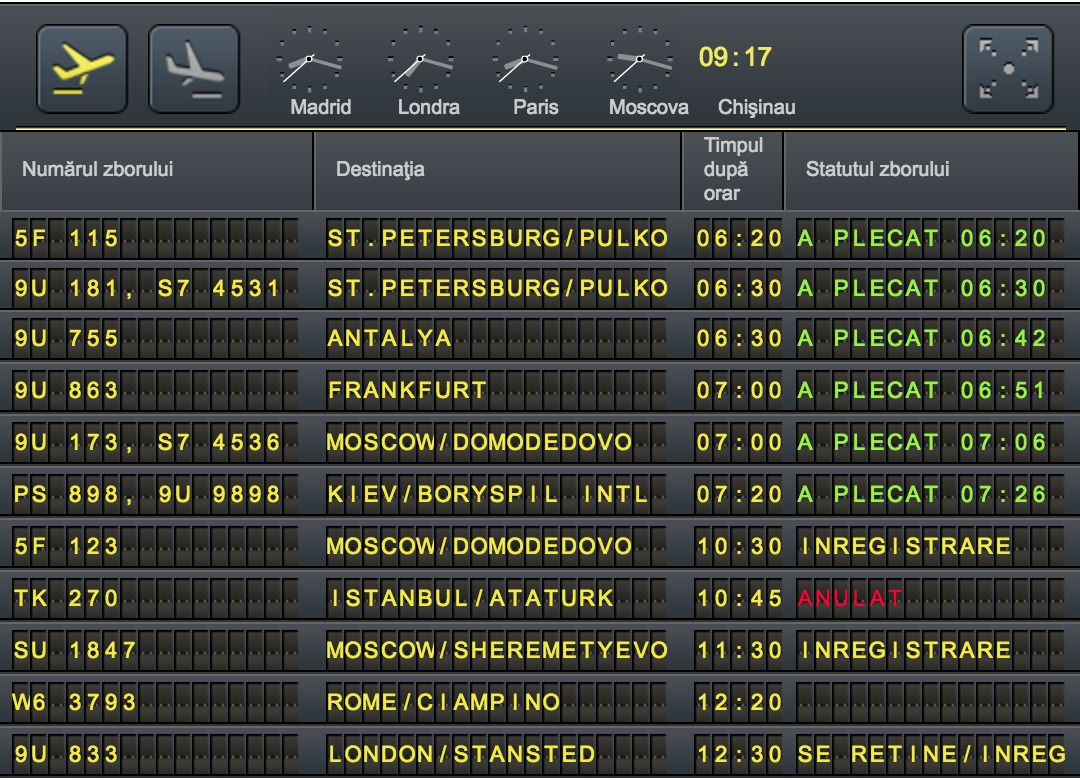Click status A PLECAT 06:51
The image size is (1080, 780).
[922, 390]
